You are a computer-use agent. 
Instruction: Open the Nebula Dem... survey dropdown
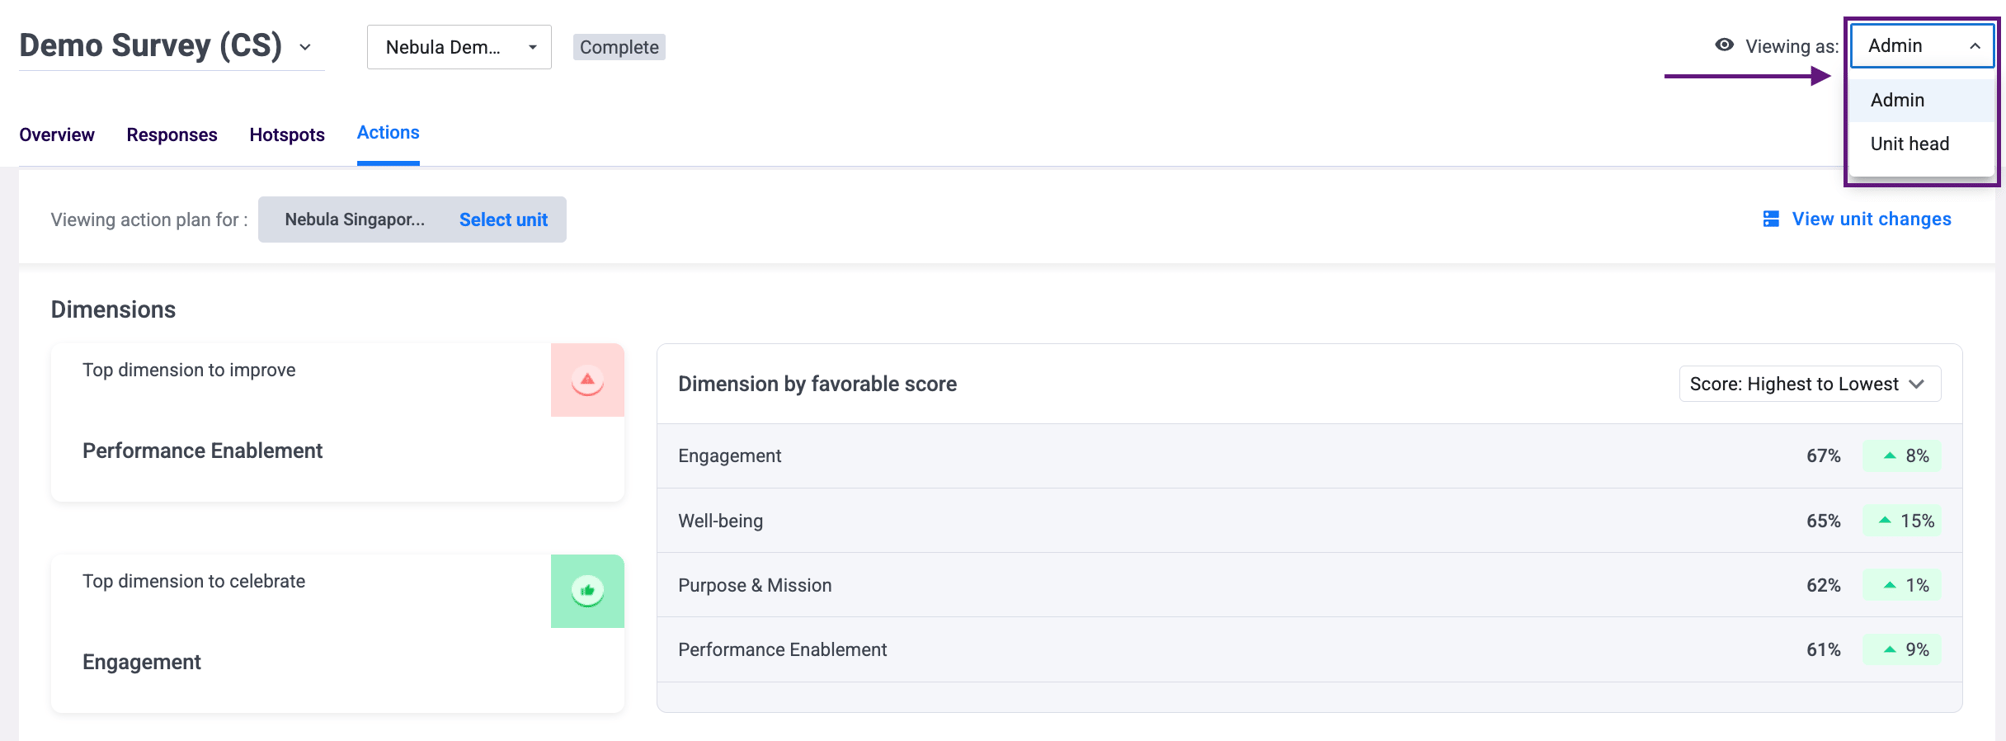[459, 47]
